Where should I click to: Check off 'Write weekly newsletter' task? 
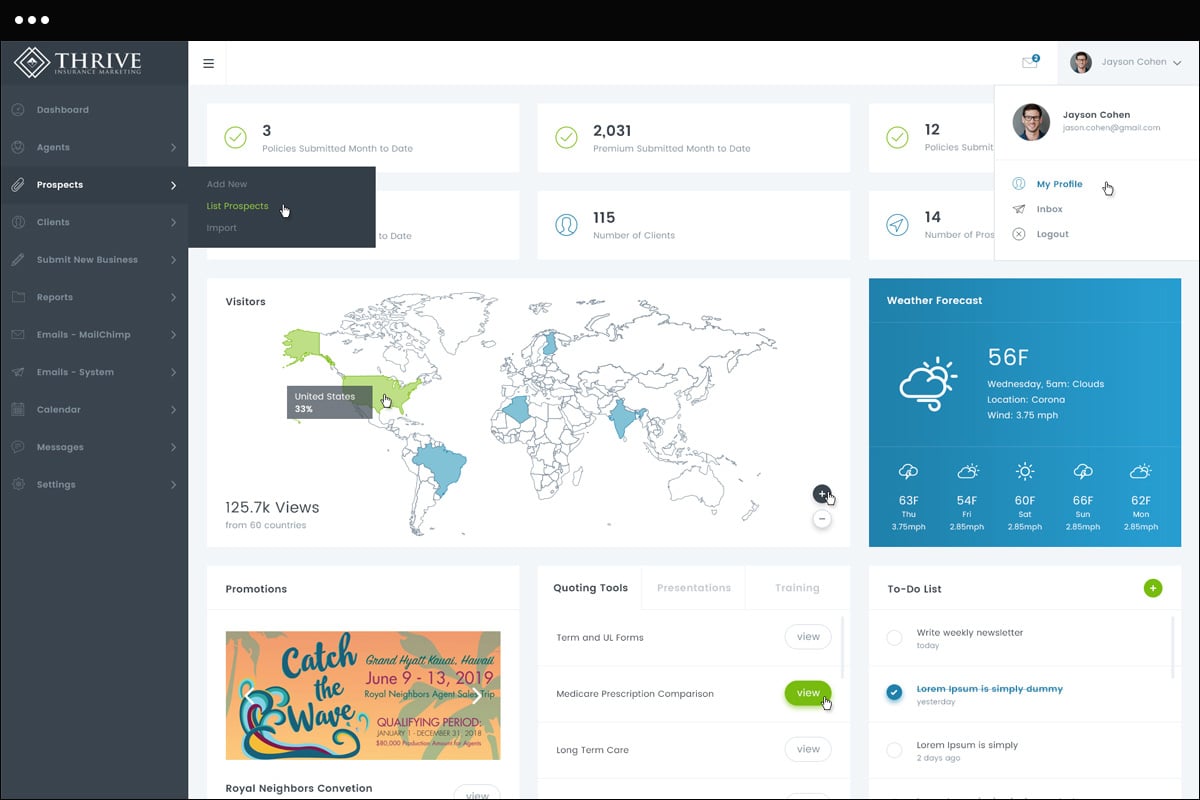(894, 638)
